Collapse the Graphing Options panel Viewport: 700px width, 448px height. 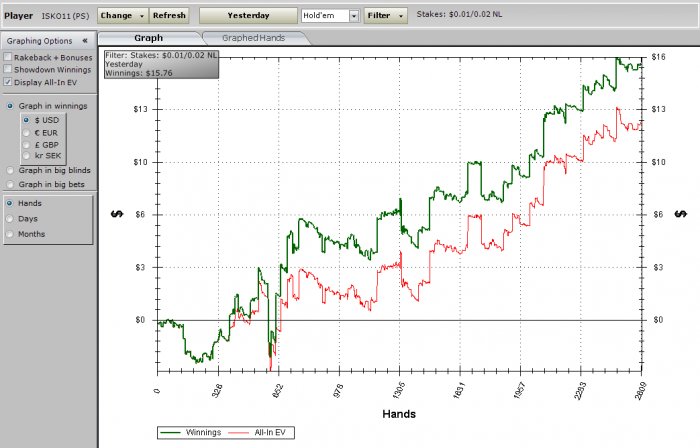tap(85, 41)
